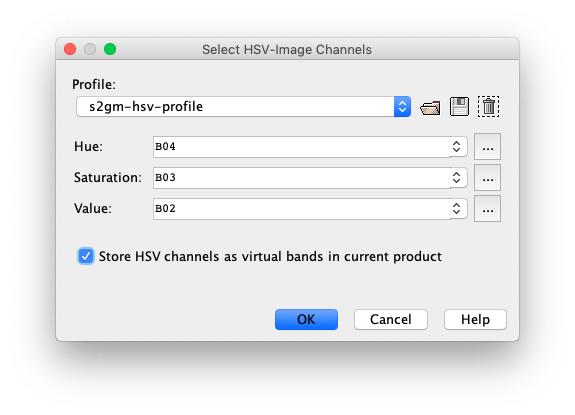Delete profile using trash can icon
575x415 pixels.
click(x=488, y=107)
